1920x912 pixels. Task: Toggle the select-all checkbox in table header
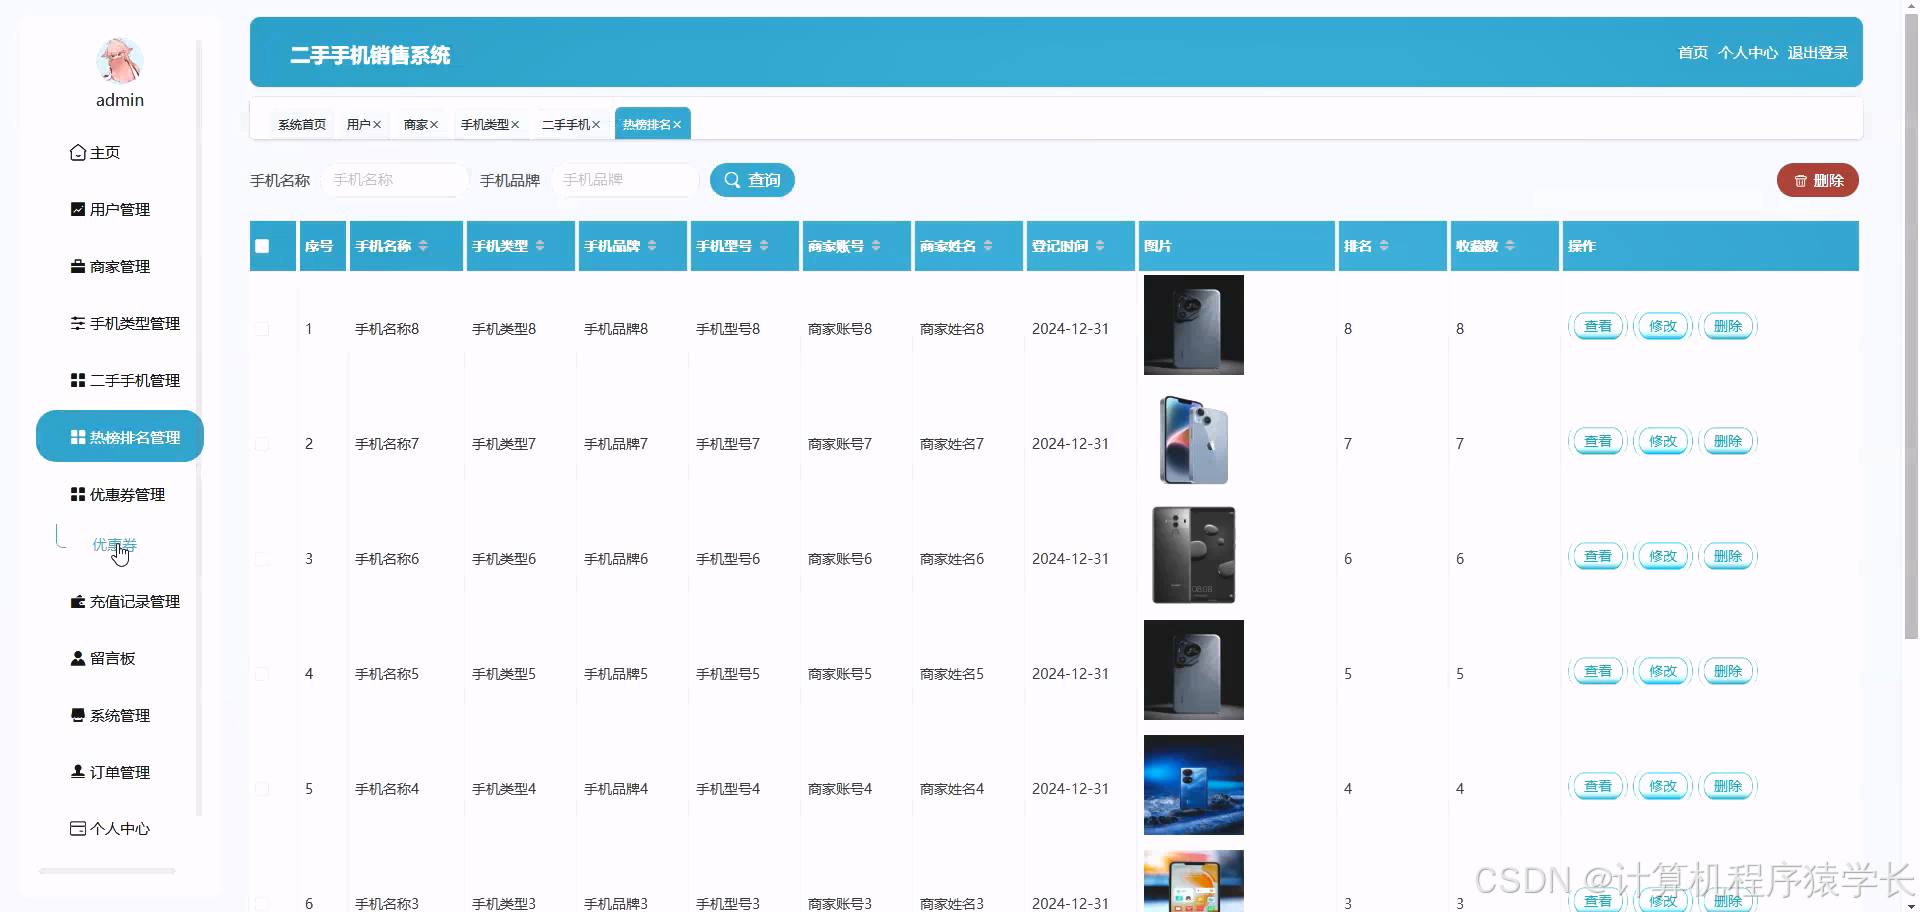(262, 246)
